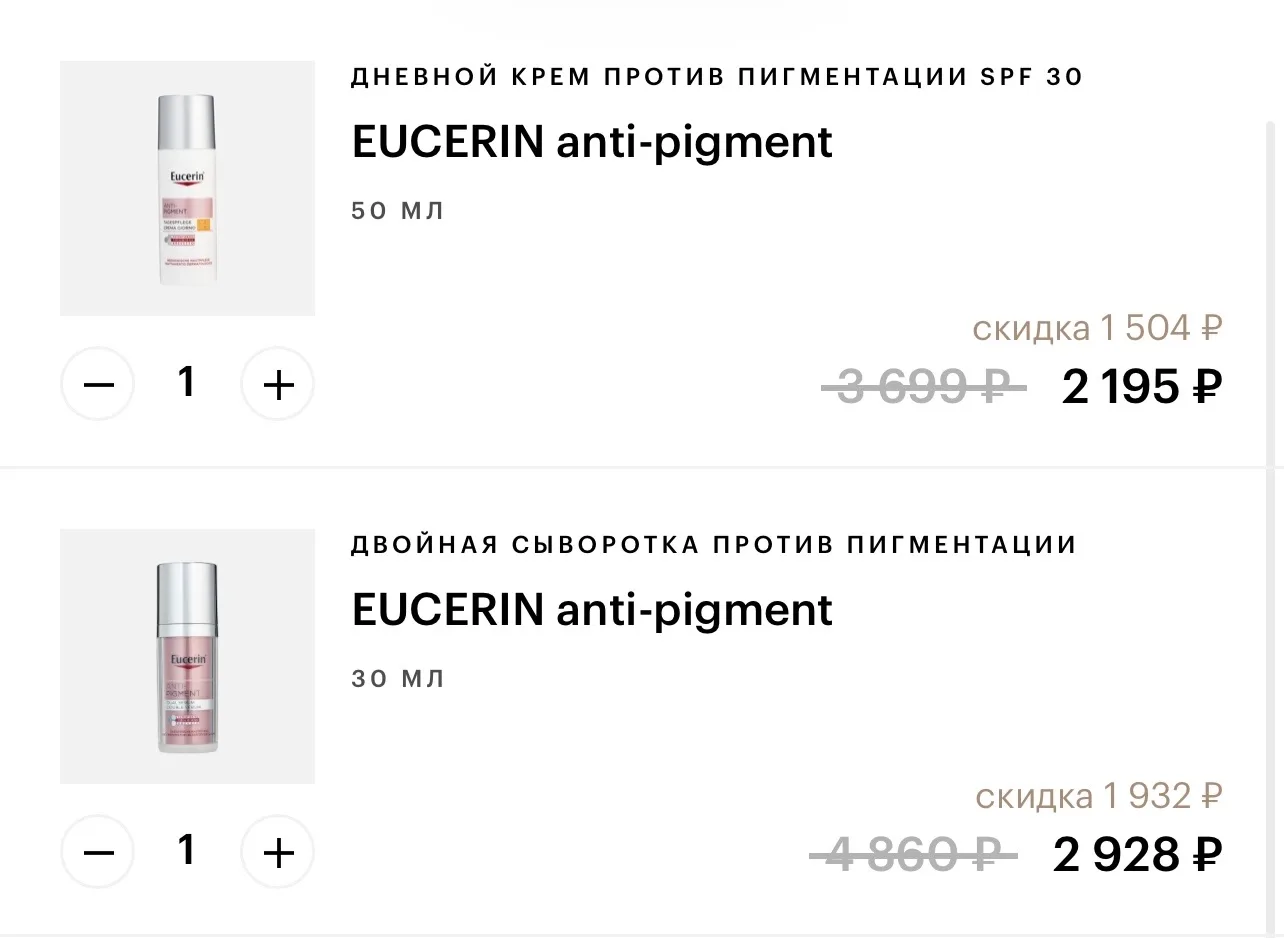Screen dimensions: 1284x938
Task: Click the quantity number of the double serum
Action: [x=187, y=850]
